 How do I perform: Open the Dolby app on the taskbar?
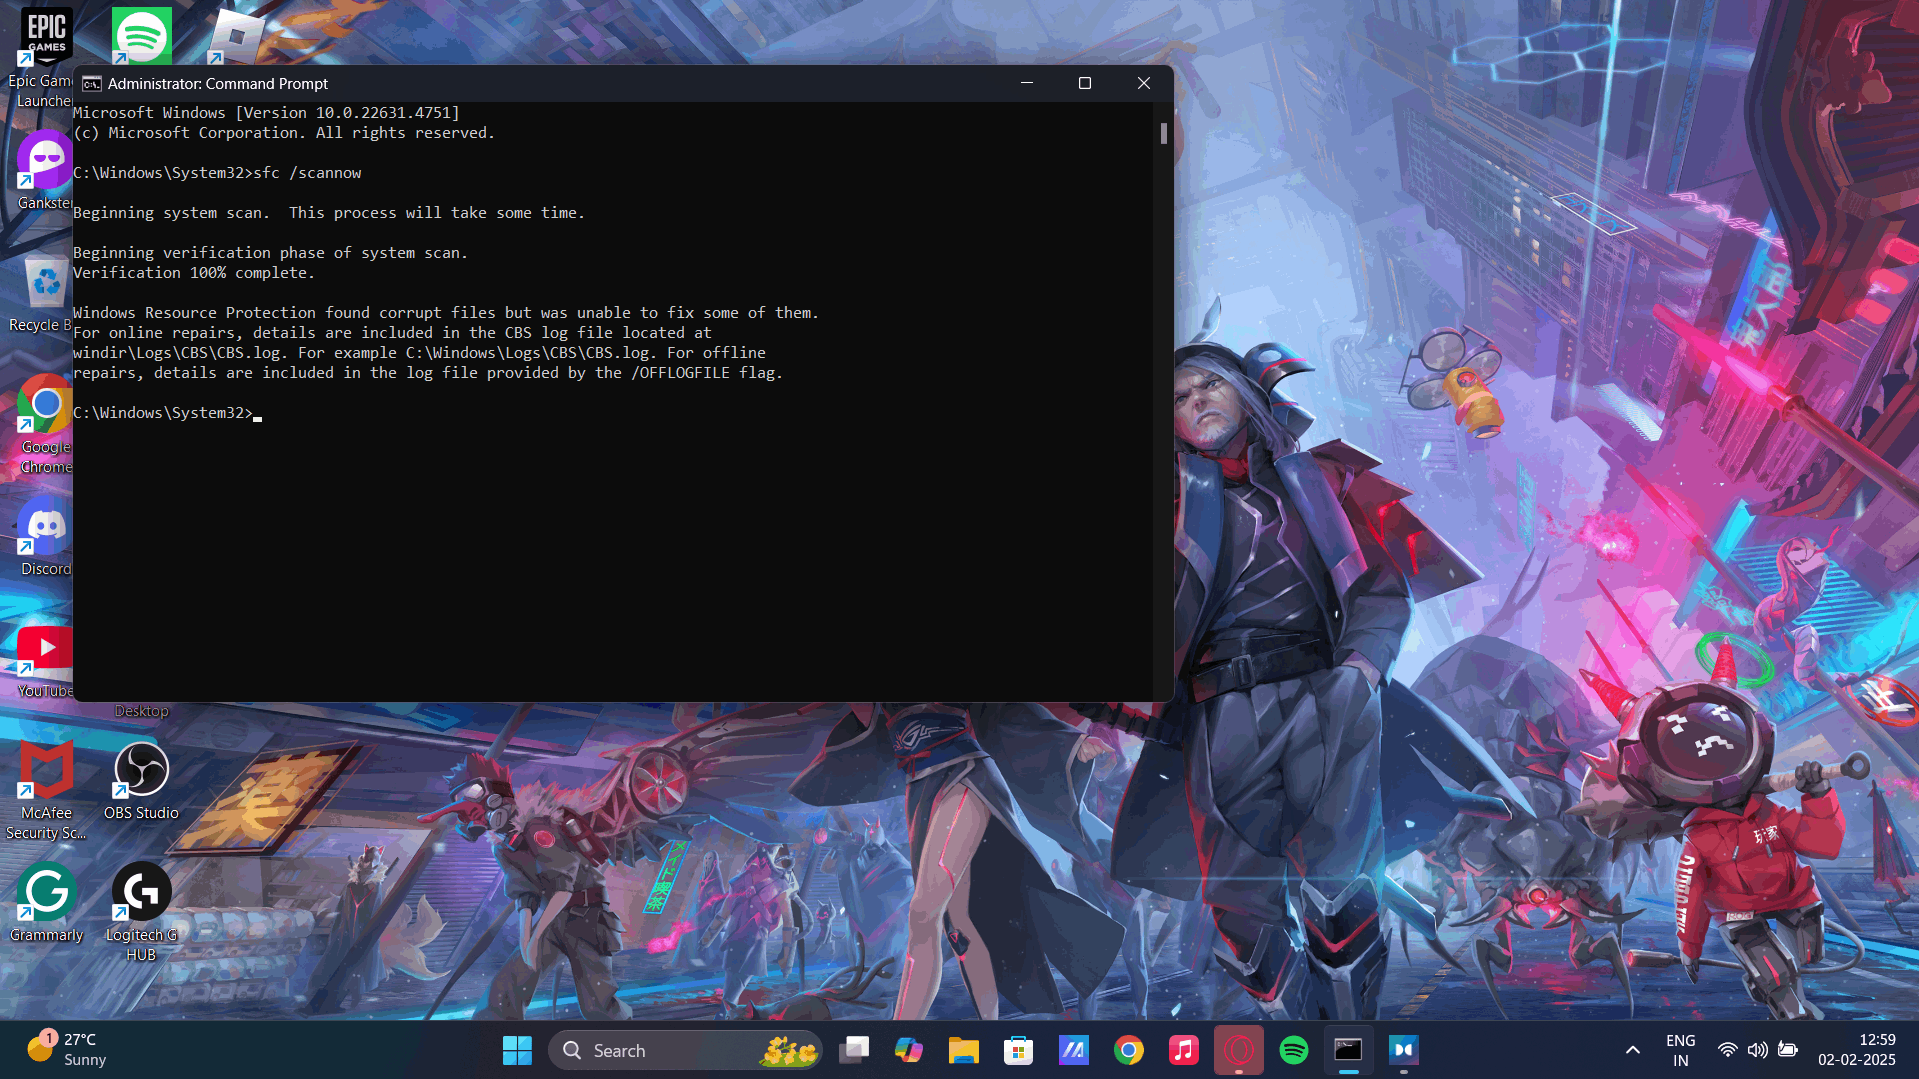(x=1404, y=1050)
